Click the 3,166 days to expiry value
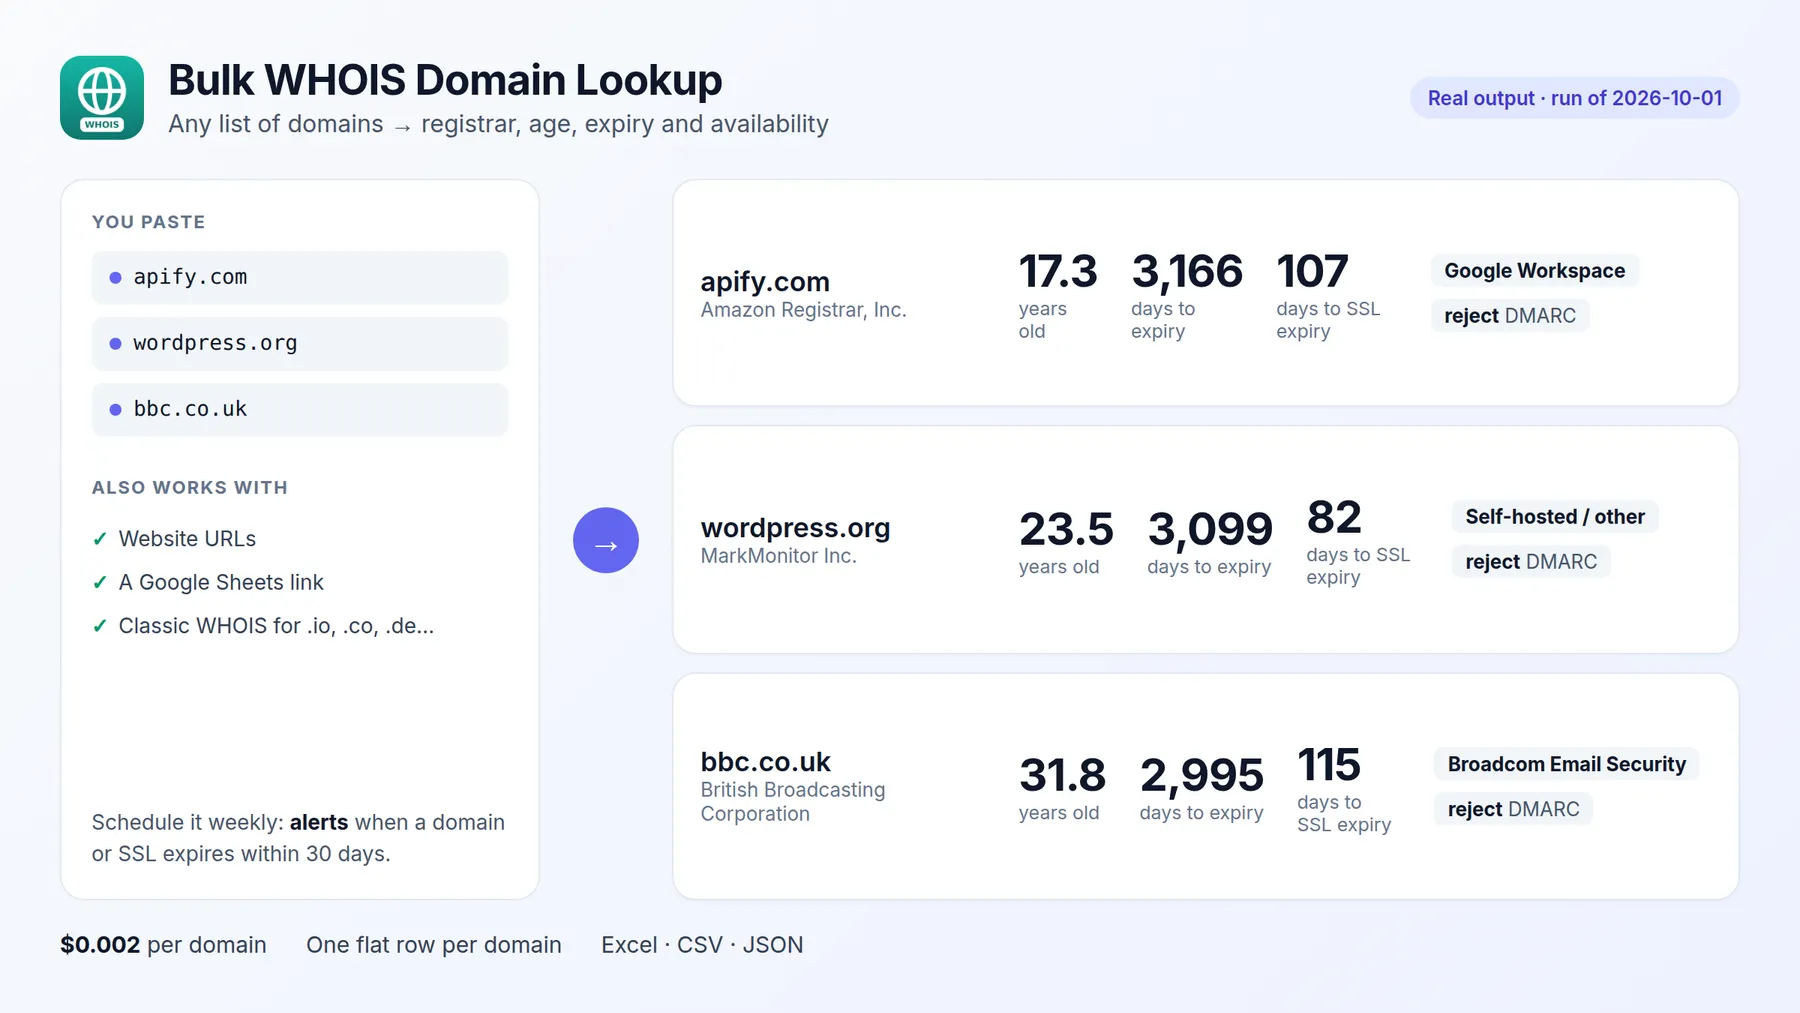 [x=1187, y=272]
